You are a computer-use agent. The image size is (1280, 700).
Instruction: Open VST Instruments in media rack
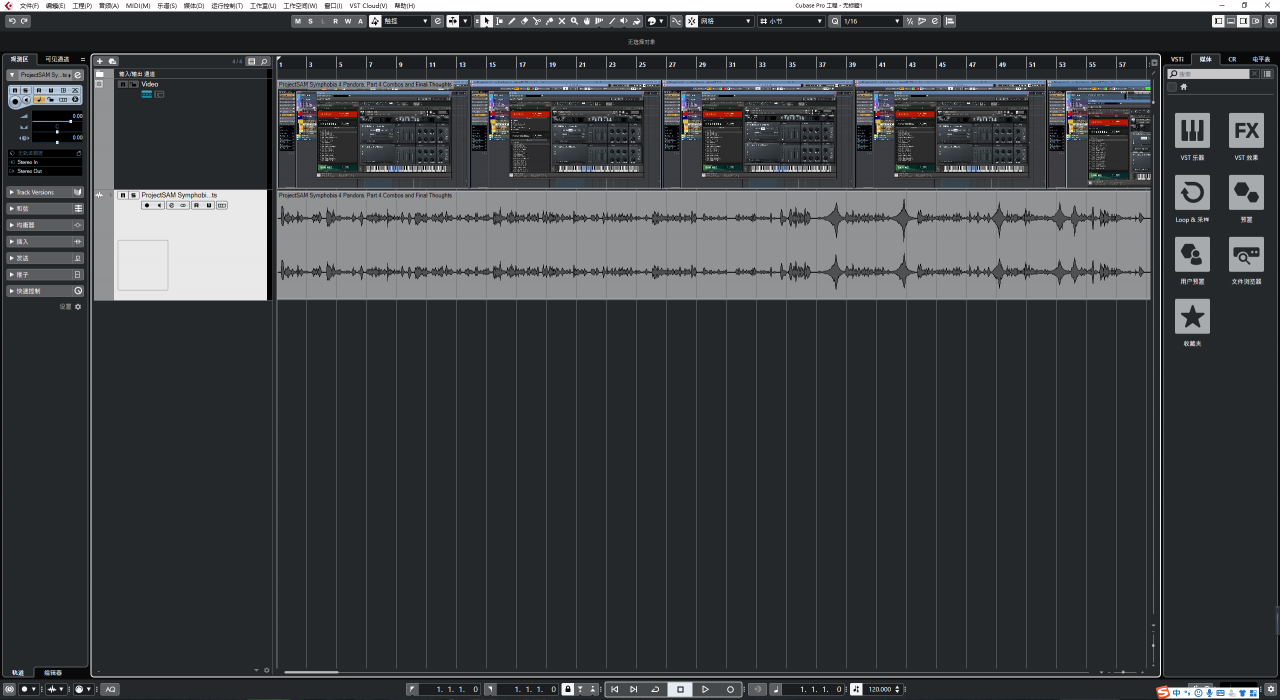pyautogui.click(x=1192, y=130)
